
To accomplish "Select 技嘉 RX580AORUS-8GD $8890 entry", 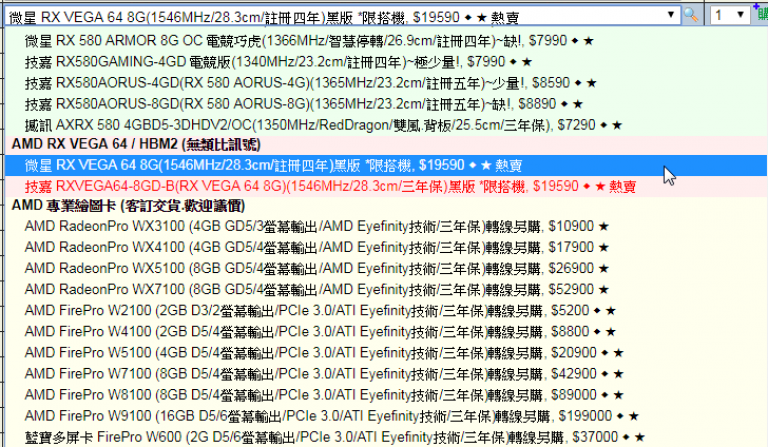I will 386,104.
